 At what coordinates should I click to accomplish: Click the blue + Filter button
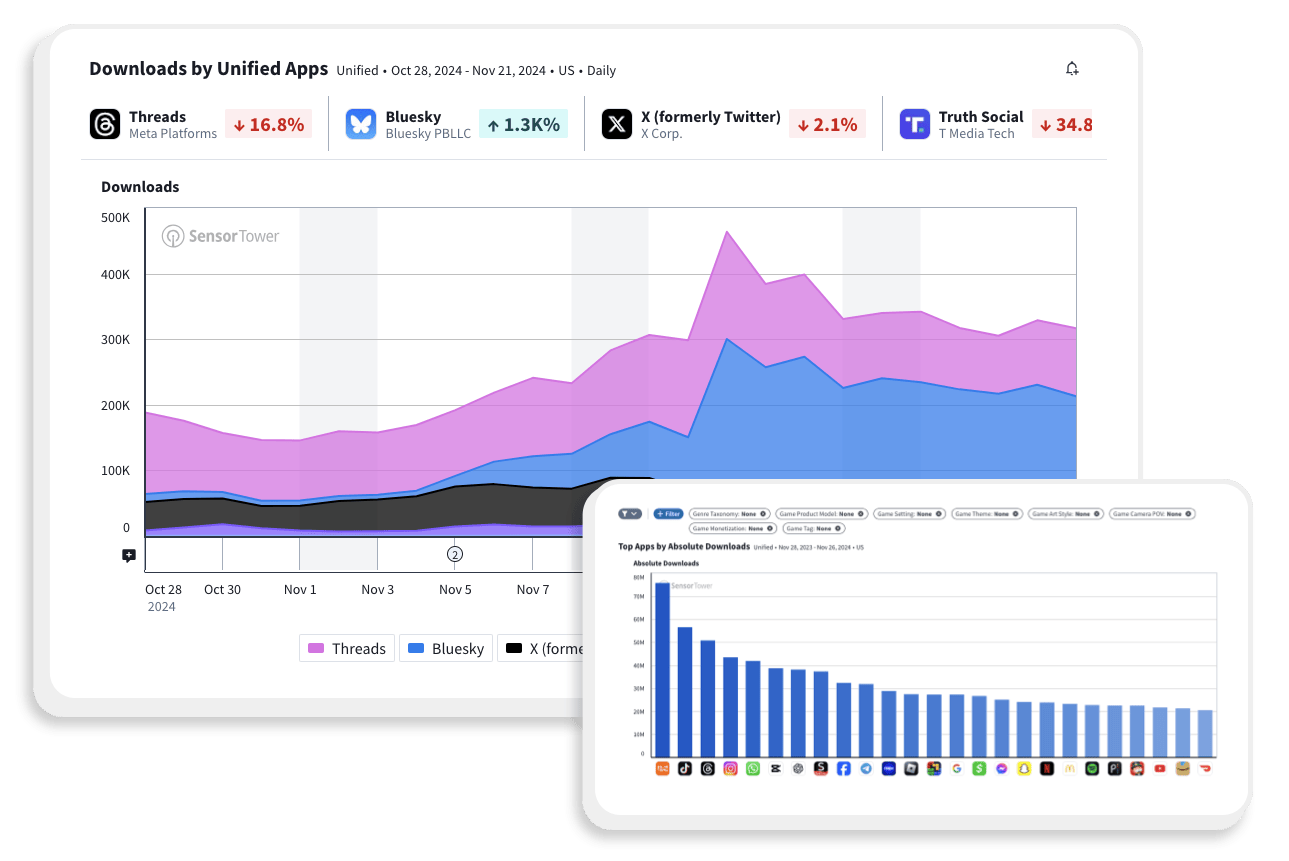(668, 514)
